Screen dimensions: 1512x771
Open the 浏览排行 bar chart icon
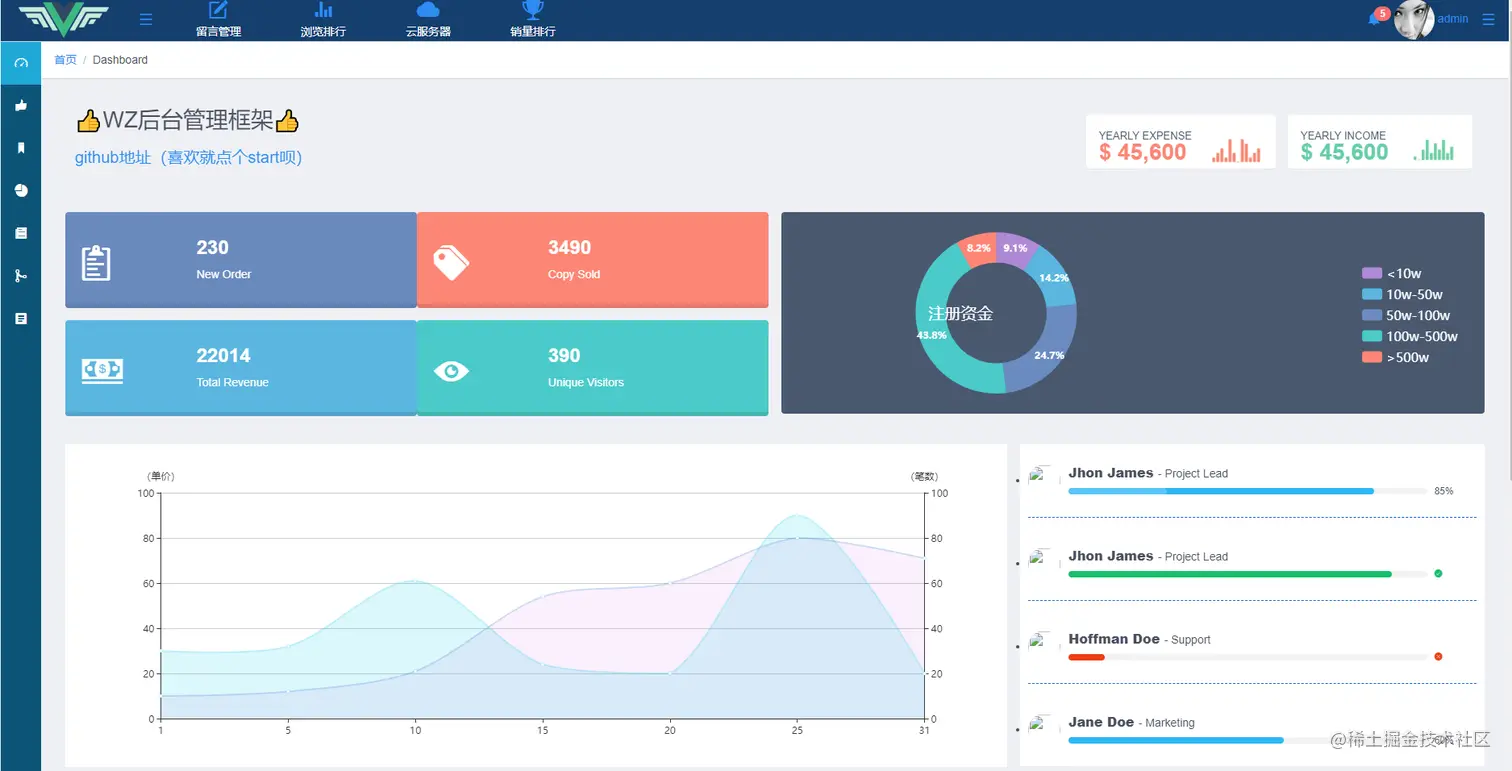(x=323, y=10)
